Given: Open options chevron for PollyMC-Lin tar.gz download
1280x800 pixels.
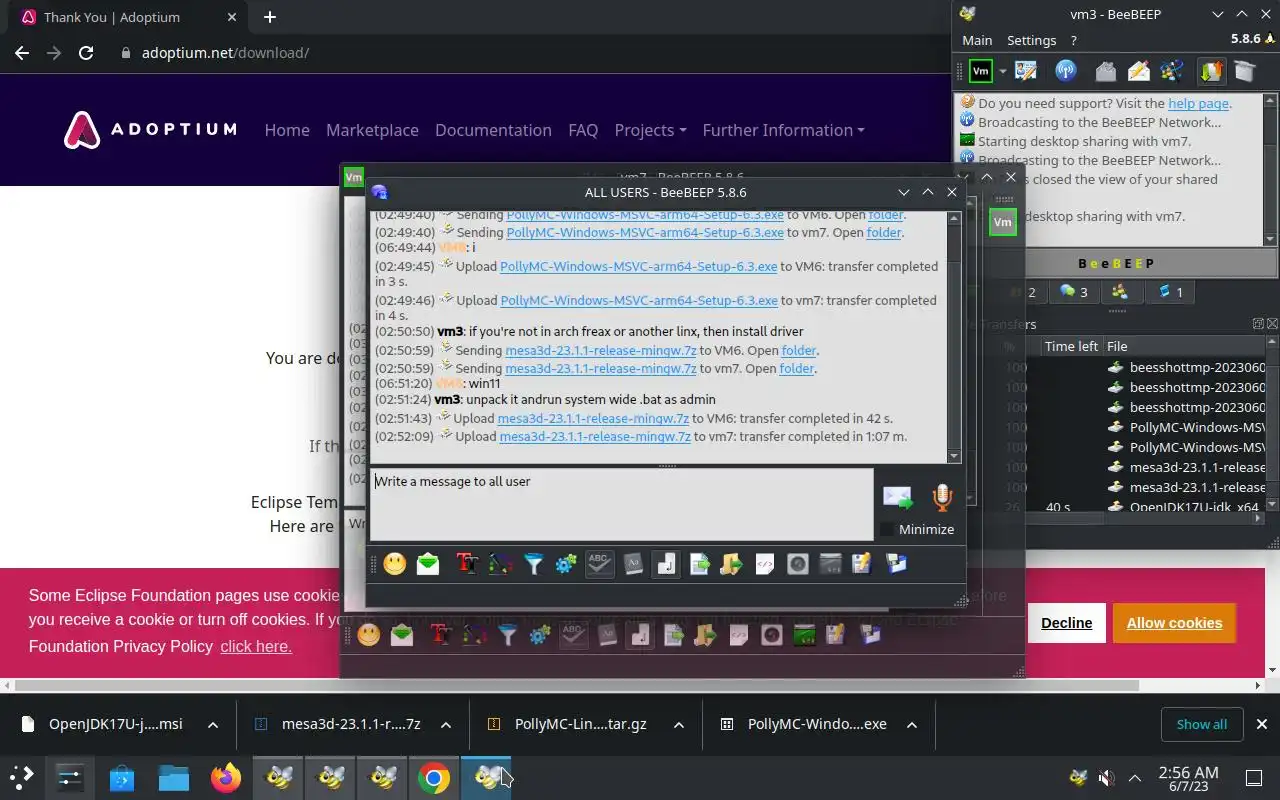Looking at the screenshot, I should coord(679,725).
